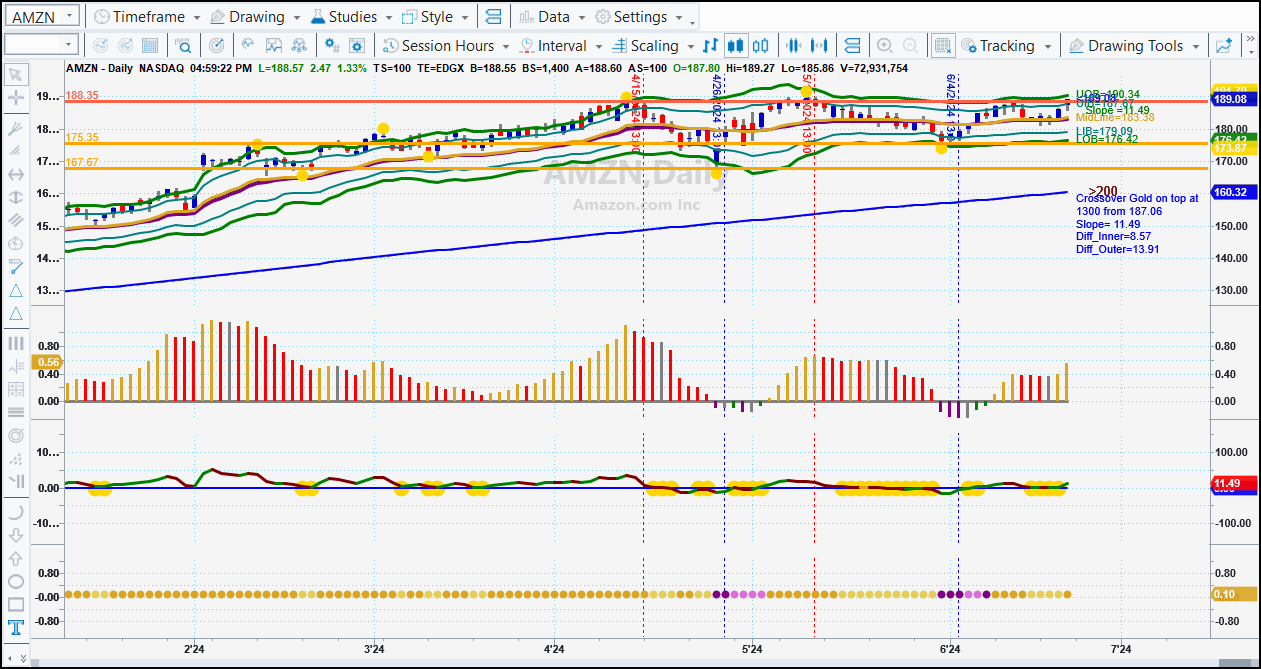This screenshot has width=1261, height=669.
Task: Click the 167.67 orange level label
Action: 82,162
